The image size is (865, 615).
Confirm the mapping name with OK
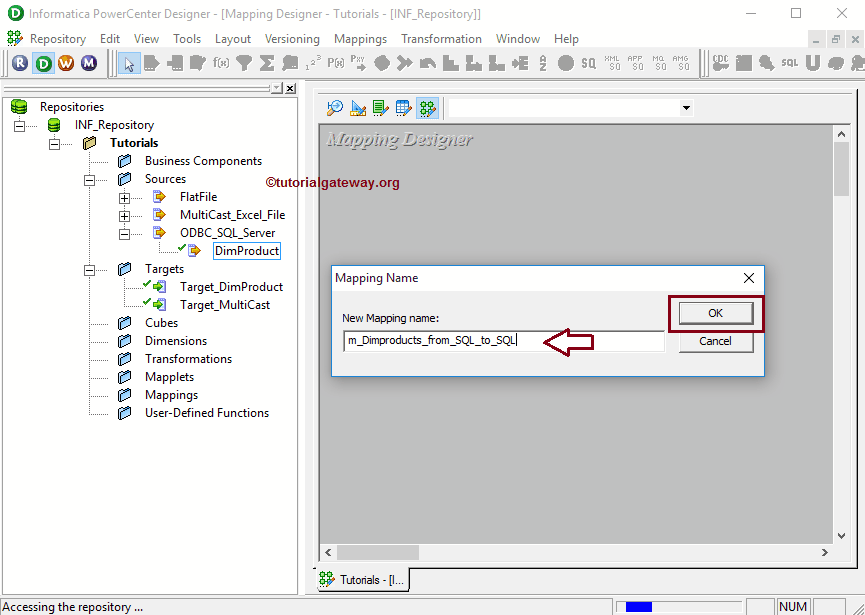(x=716, y=313)
